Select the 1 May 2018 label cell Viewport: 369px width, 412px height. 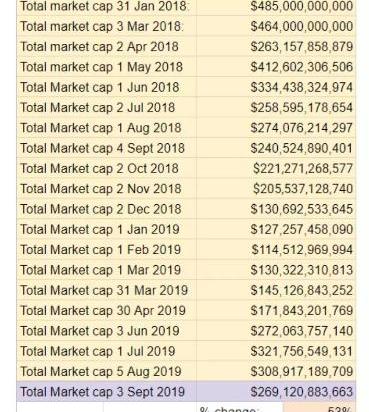(x=107, y=67)
